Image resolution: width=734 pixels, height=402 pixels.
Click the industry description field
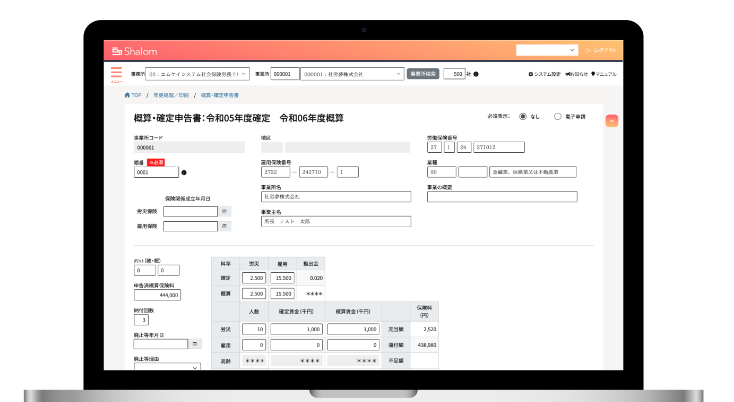(533, 172)
